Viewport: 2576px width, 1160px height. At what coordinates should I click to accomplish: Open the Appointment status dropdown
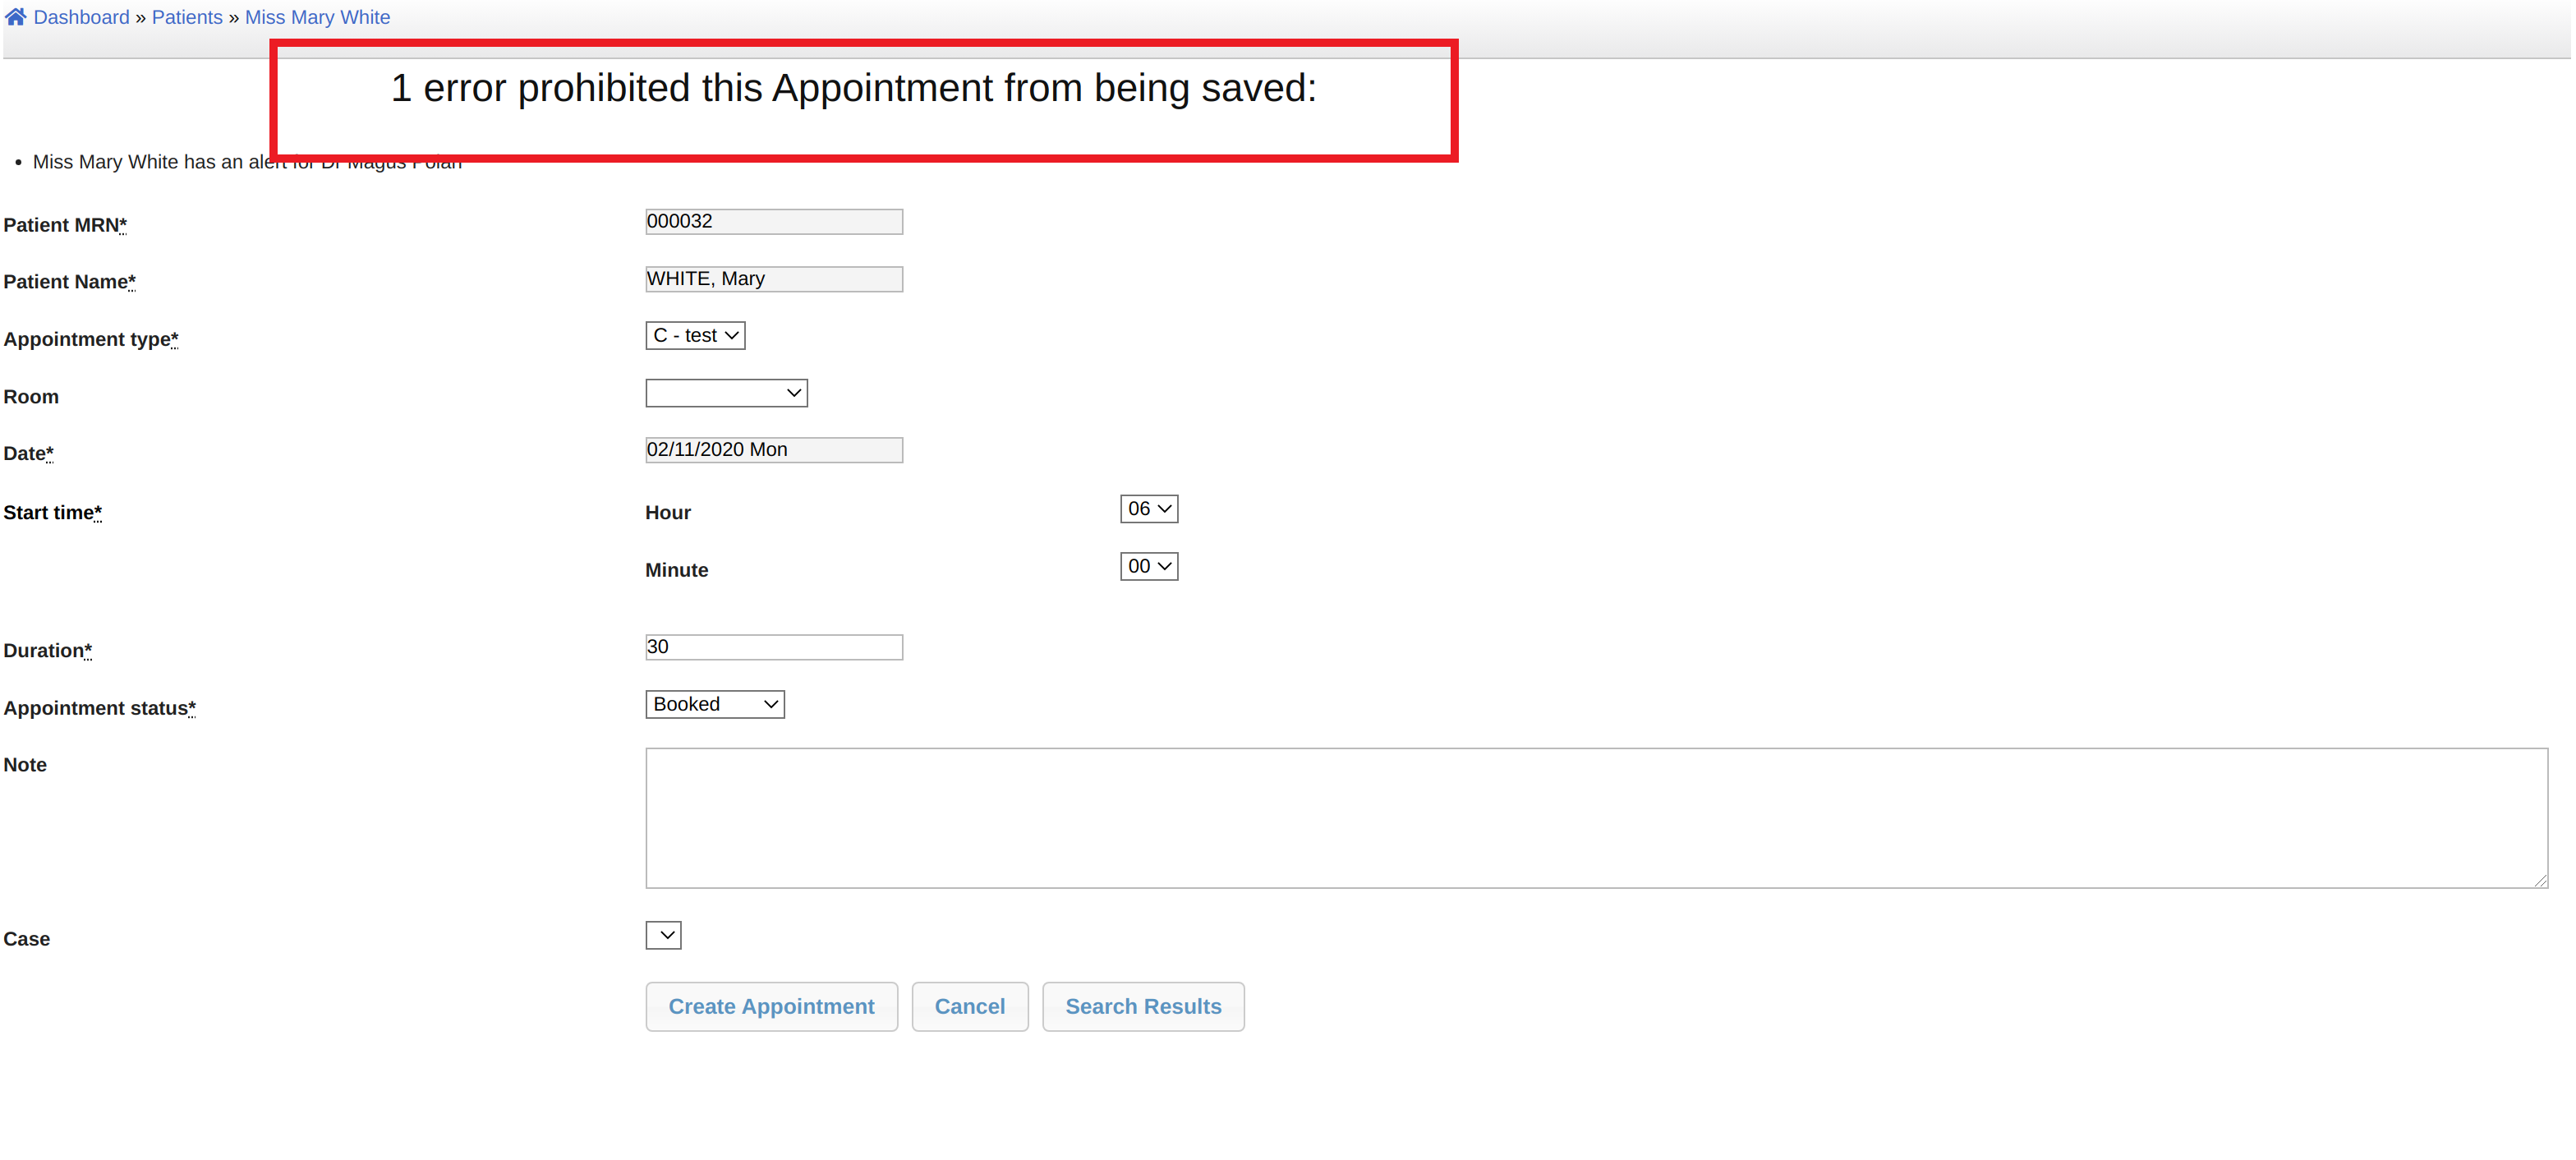click(x=714, y=705)
